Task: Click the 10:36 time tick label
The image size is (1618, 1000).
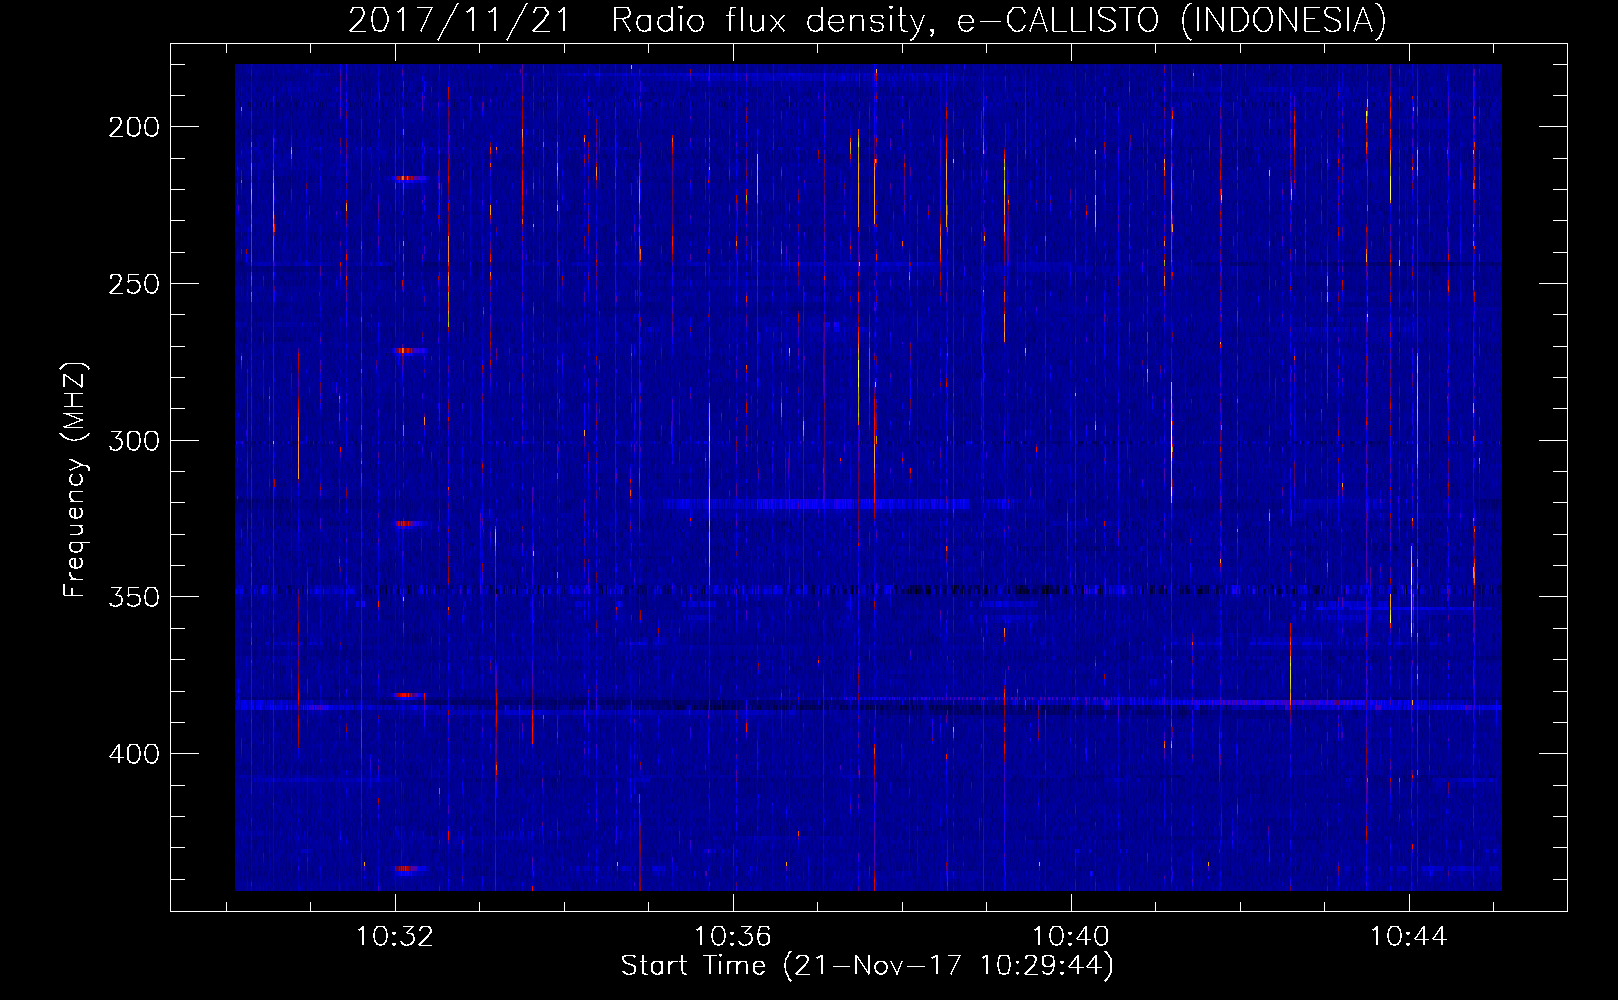Action: [733, 937]
